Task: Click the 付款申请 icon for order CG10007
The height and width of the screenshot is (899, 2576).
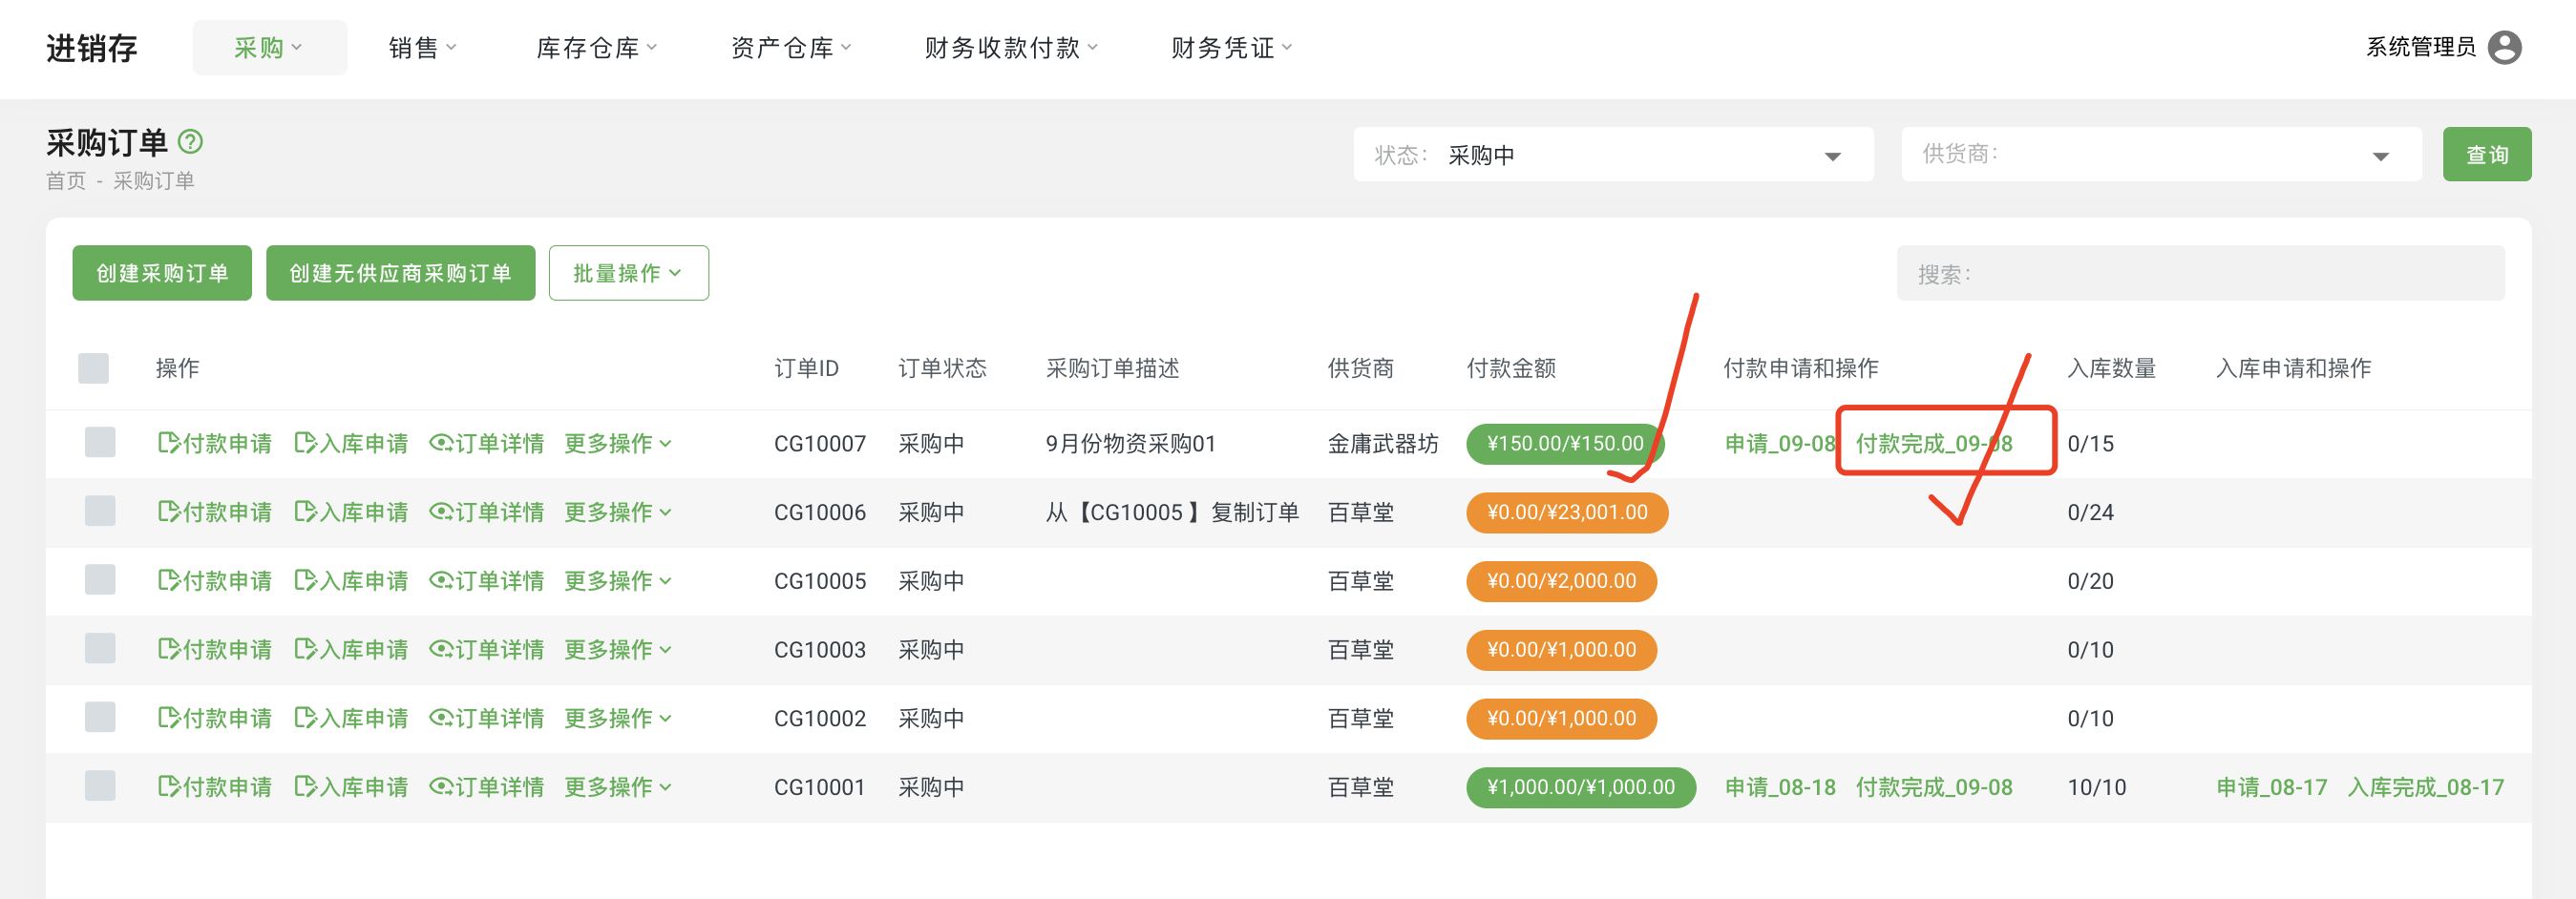Action: coord(168,443)
